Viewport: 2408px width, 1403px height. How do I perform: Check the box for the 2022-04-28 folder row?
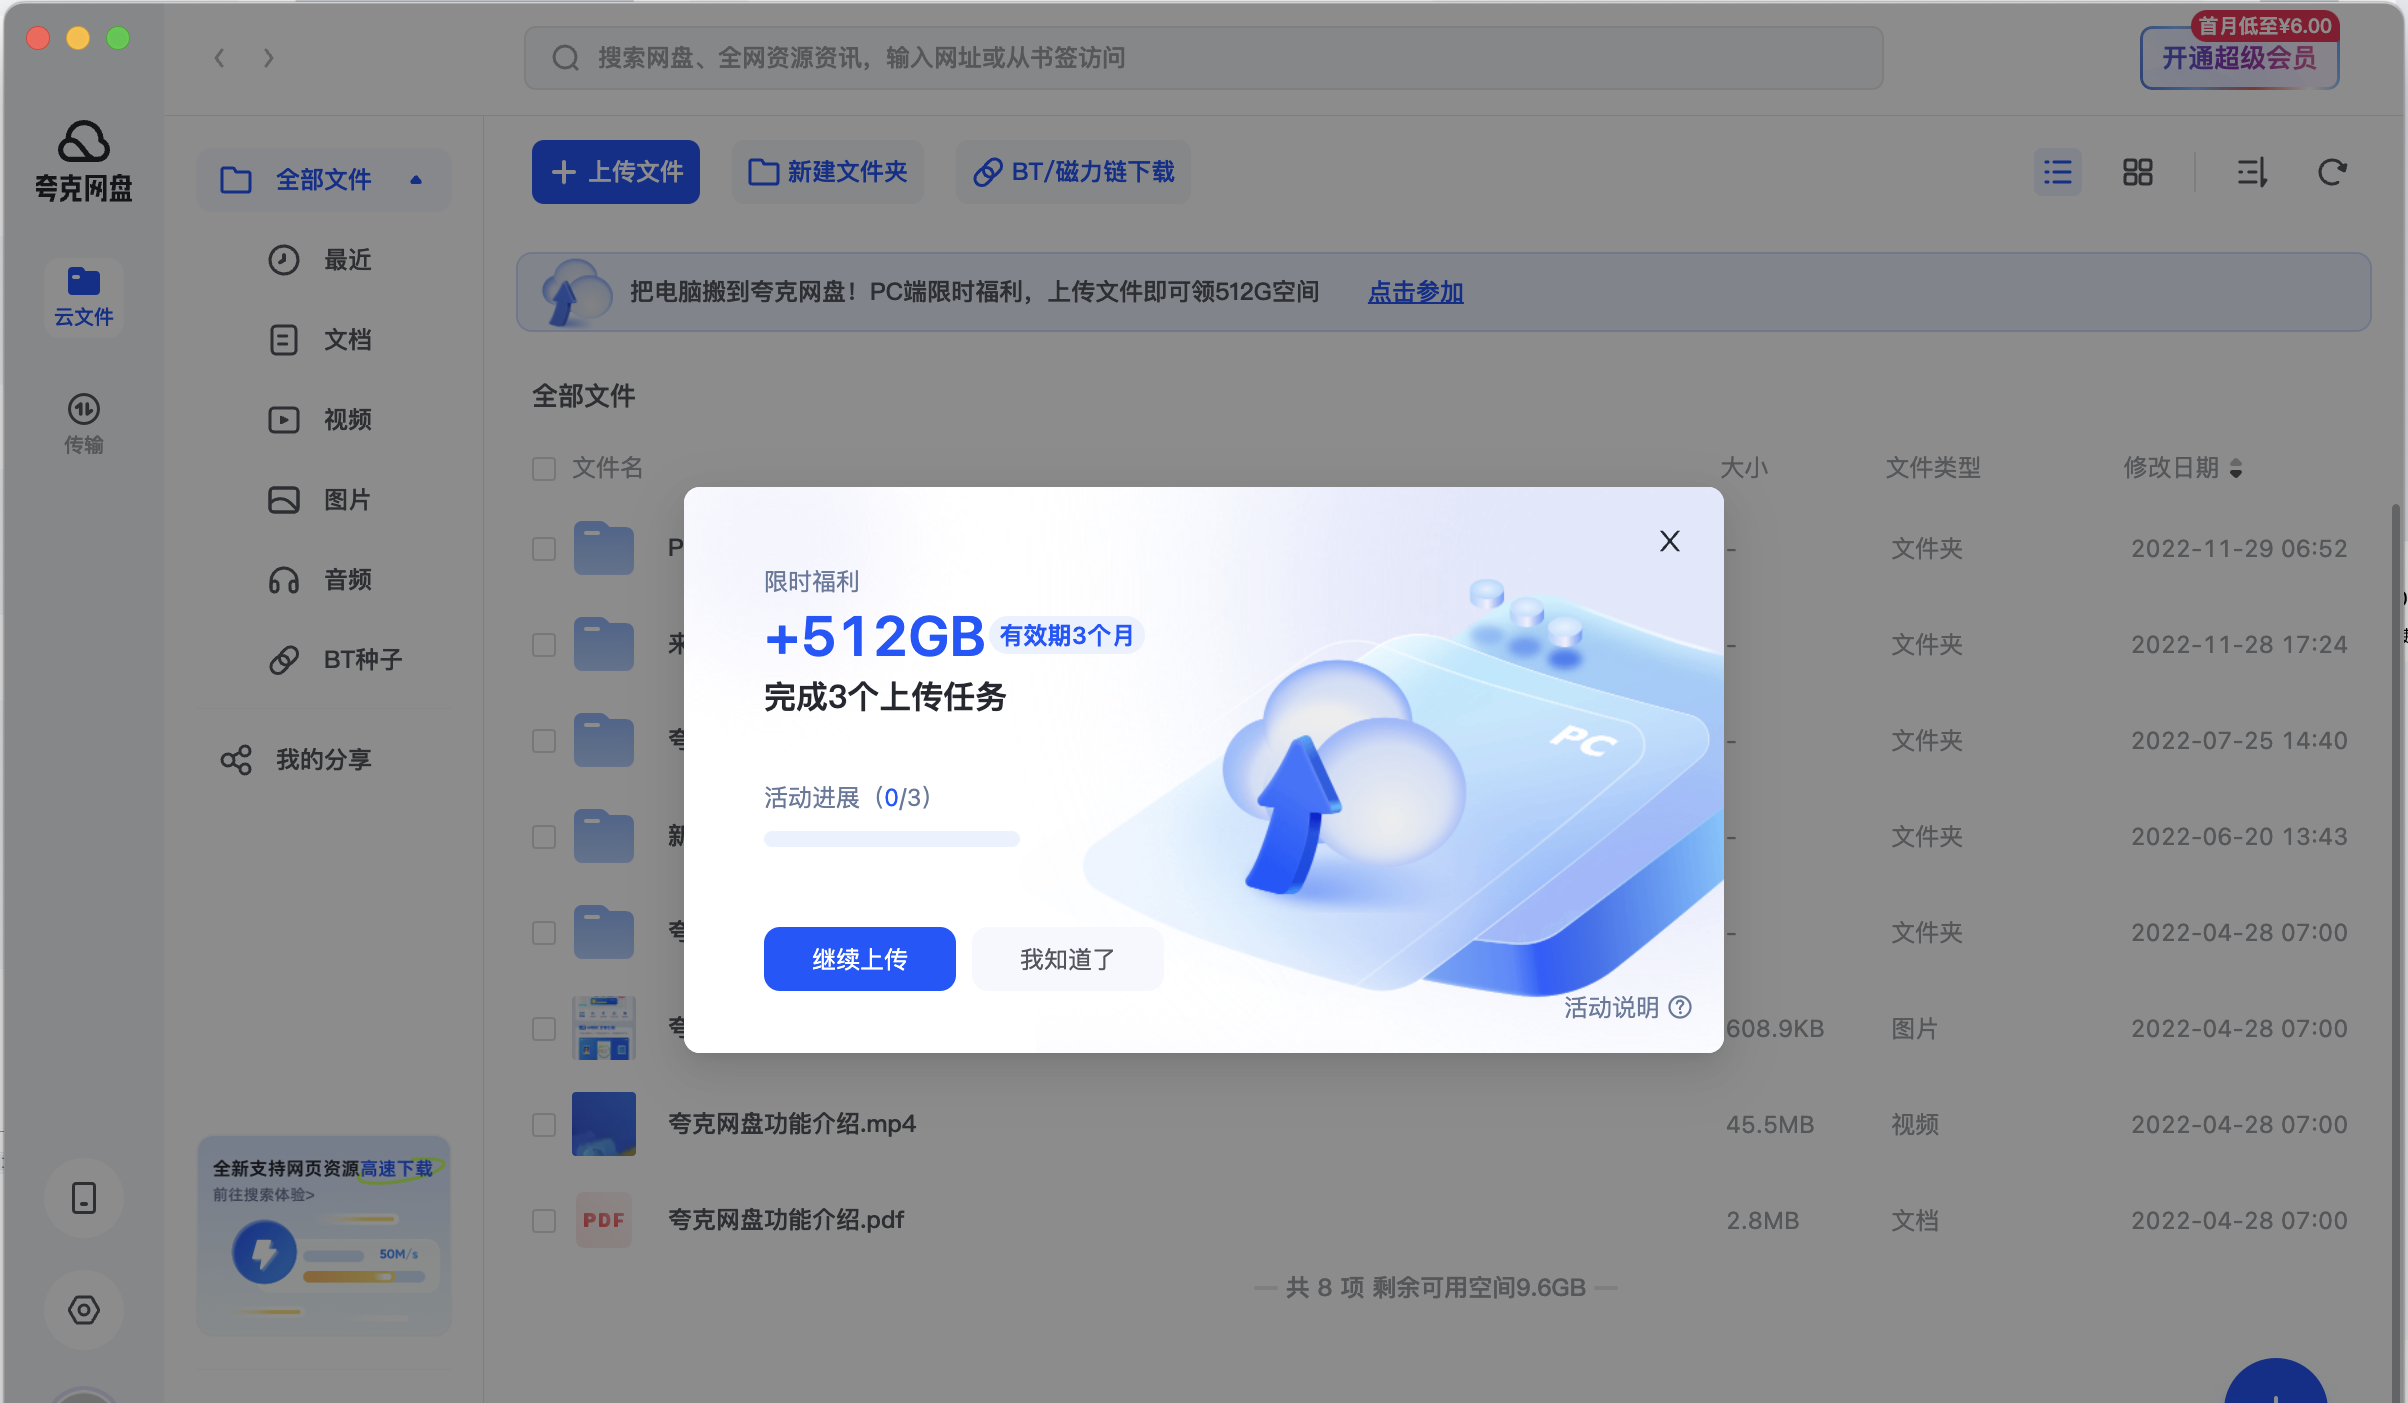[544, 933]
